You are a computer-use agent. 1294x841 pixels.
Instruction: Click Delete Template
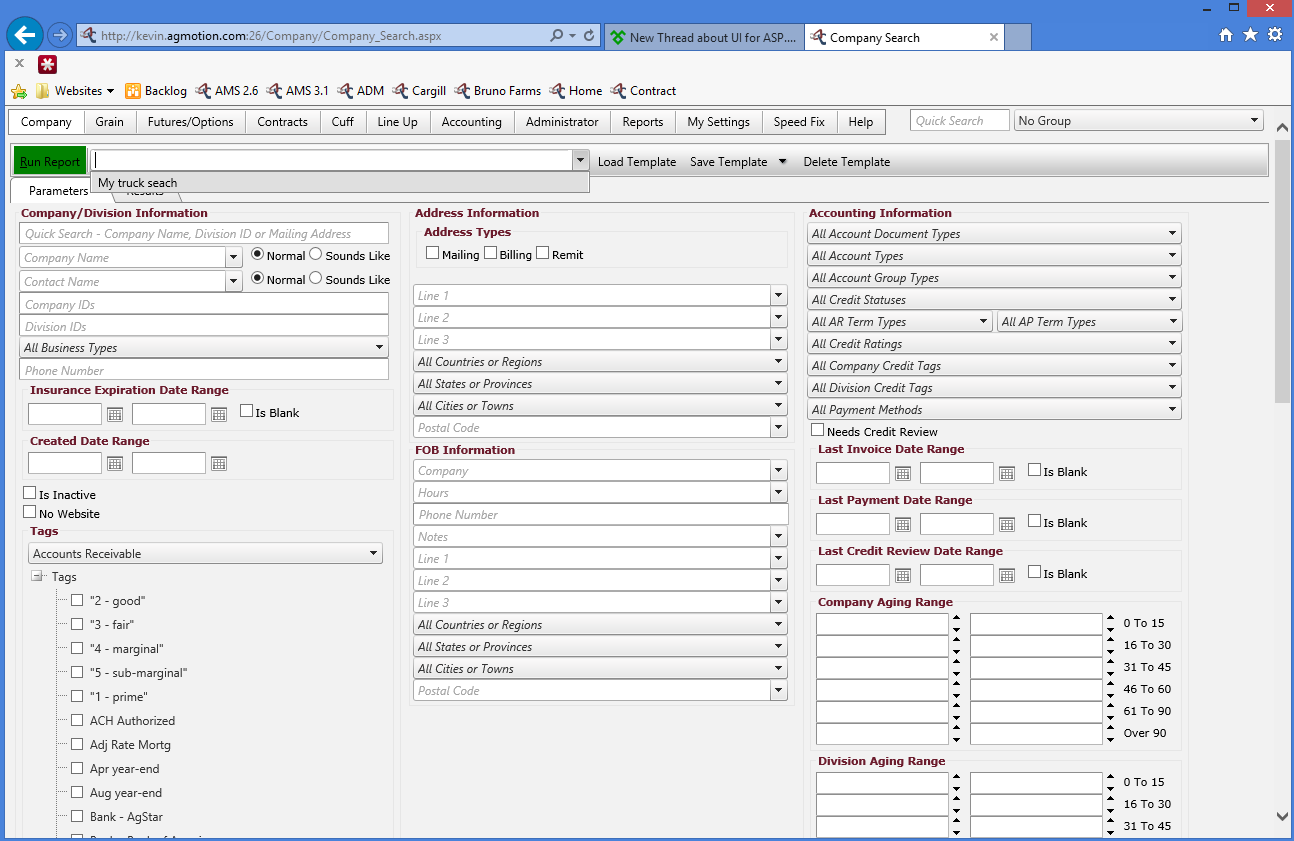[x=847, y=162]
